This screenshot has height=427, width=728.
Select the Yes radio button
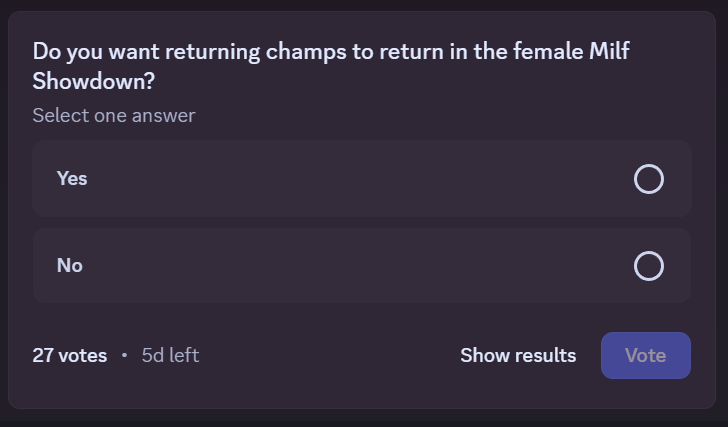pos(649,179)
